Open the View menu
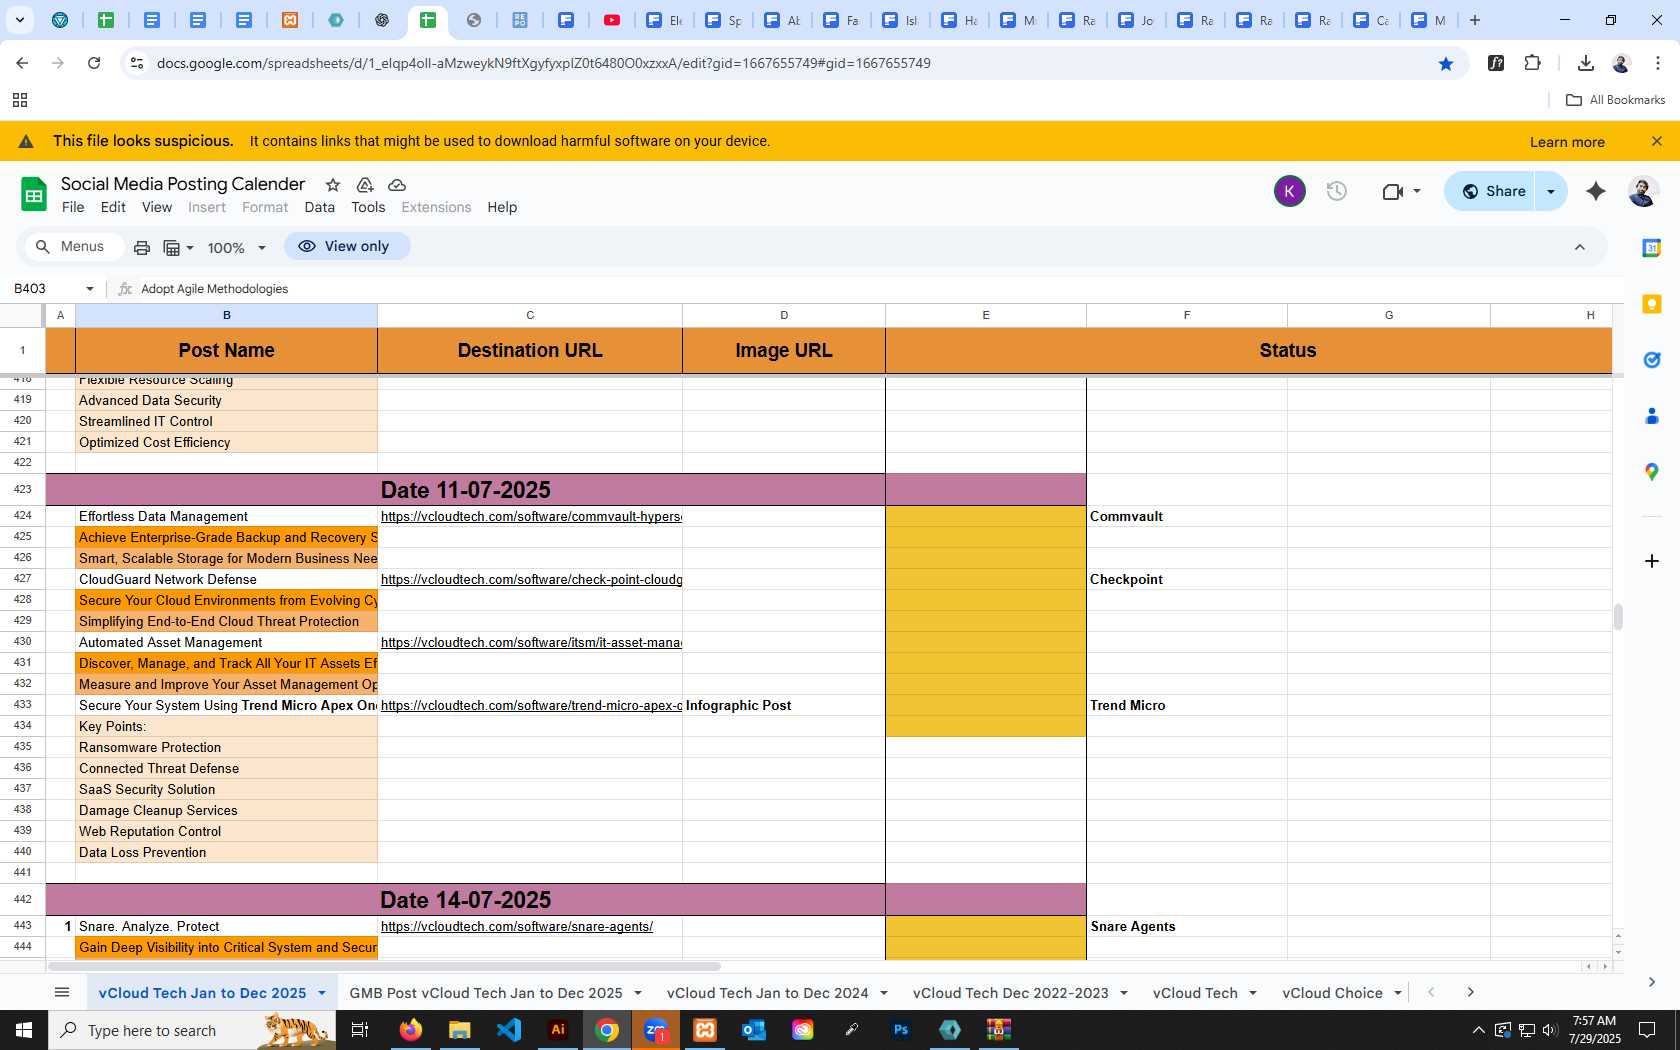The image size is (1680, 1050). [157, 207]
